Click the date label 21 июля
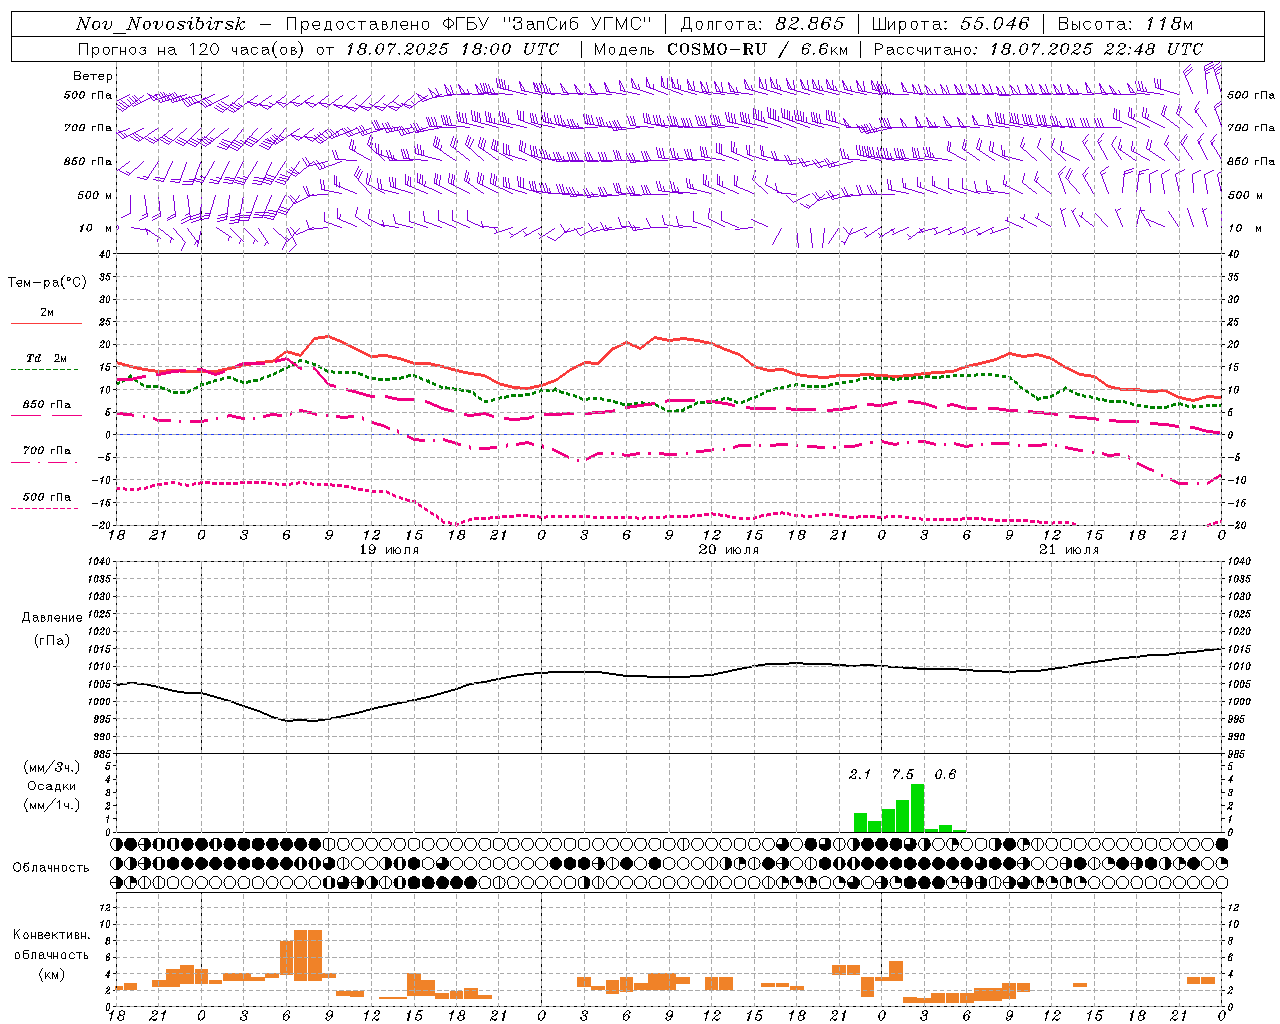Screen dimensions: 1280x1024 [x=1068, y=550]
